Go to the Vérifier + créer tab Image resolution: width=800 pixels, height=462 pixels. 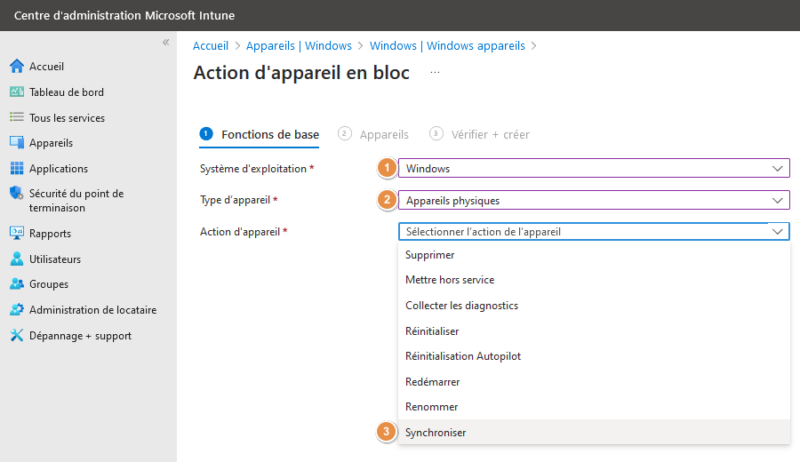click(490, 134)
